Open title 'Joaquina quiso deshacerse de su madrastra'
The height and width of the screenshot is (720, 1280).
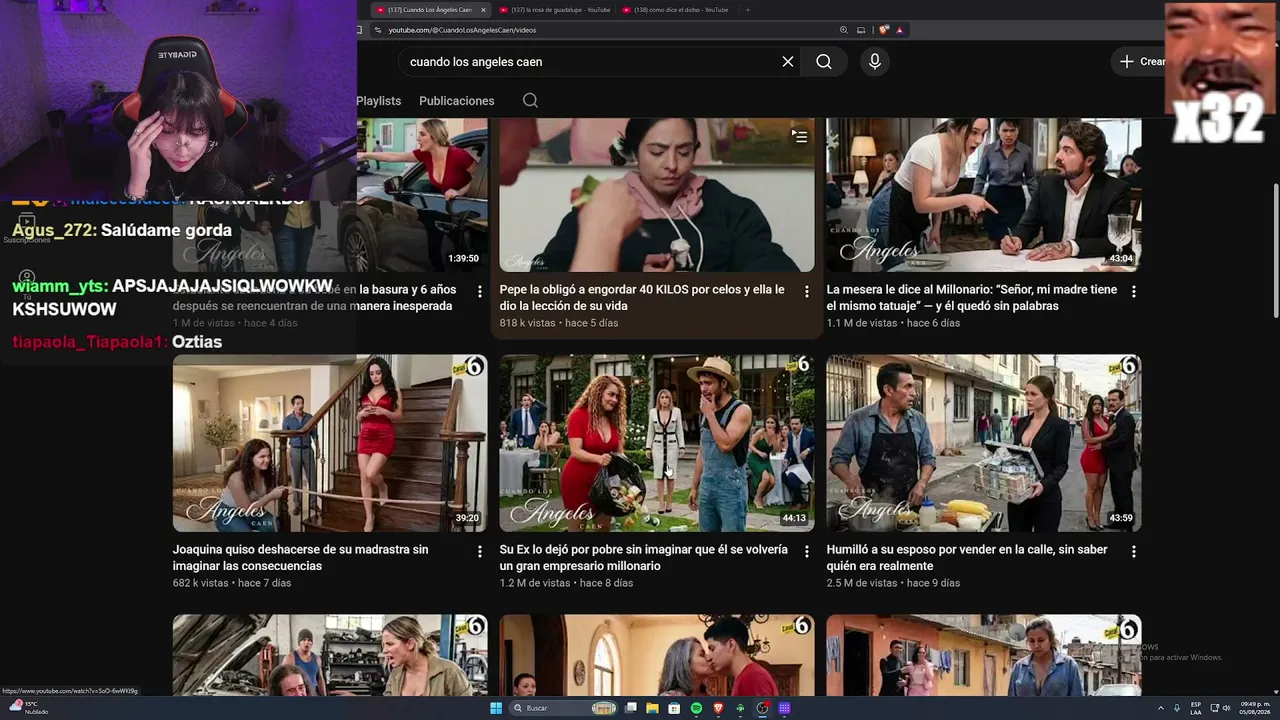click(300, 558)
